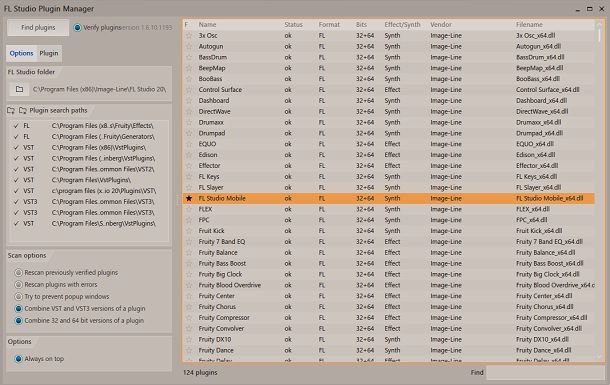Select the Fruity DX10 plugin row

pyautogui.click(x=388, y=340)
